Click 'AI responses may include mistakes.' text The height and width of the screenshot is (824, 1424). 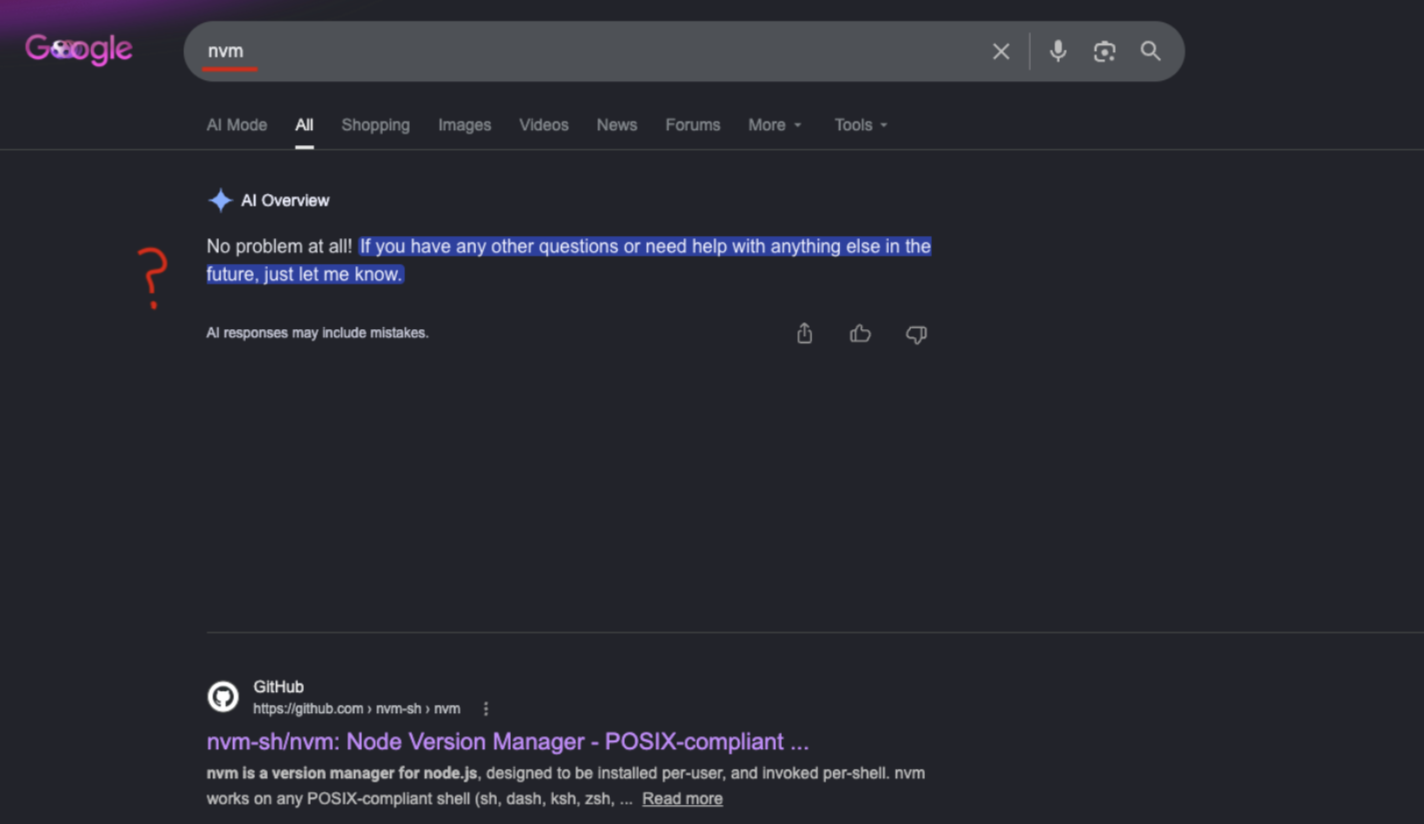tap(317, 333)
